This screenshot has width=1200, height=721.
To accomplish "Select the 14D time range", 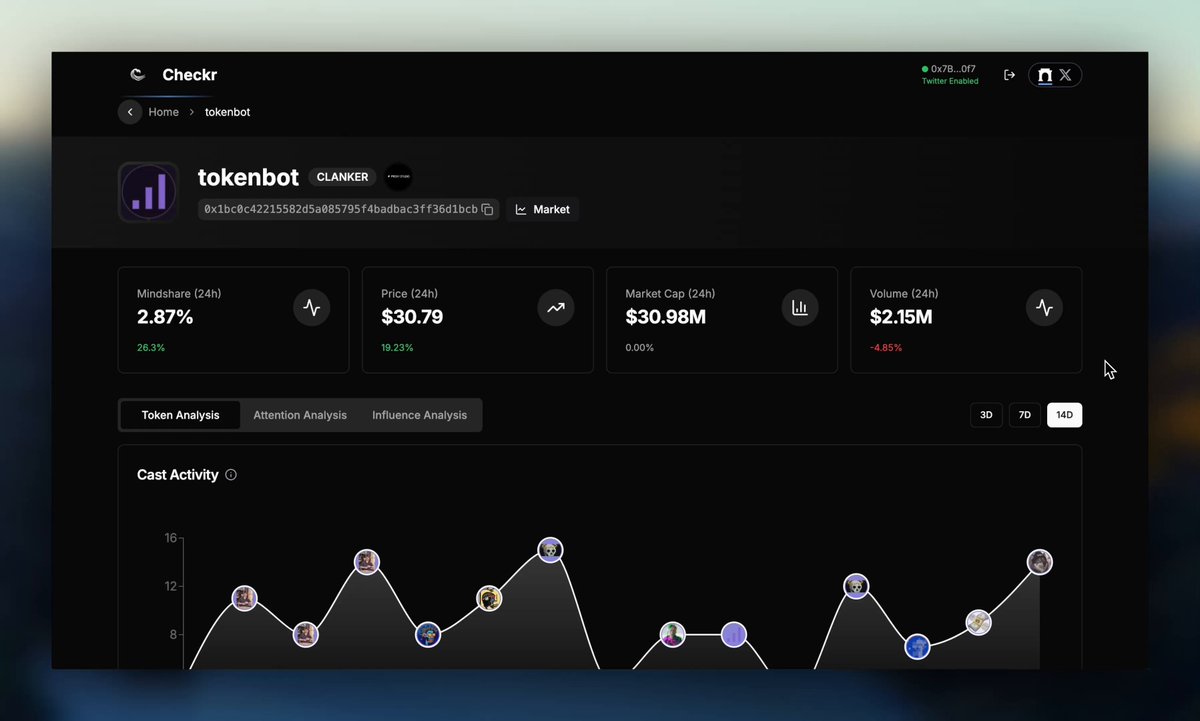I will tap(1064, 415).
